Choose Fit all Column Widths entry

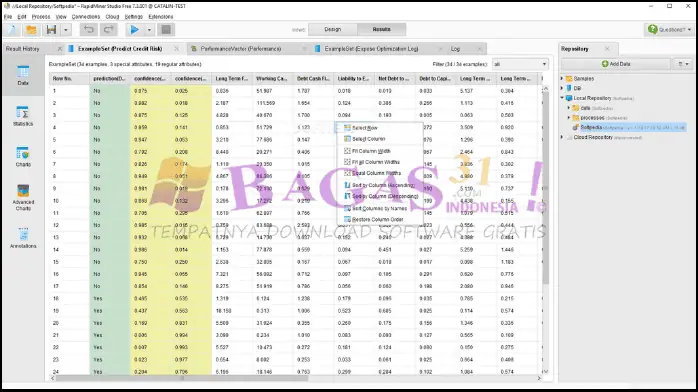coord(380,162)
